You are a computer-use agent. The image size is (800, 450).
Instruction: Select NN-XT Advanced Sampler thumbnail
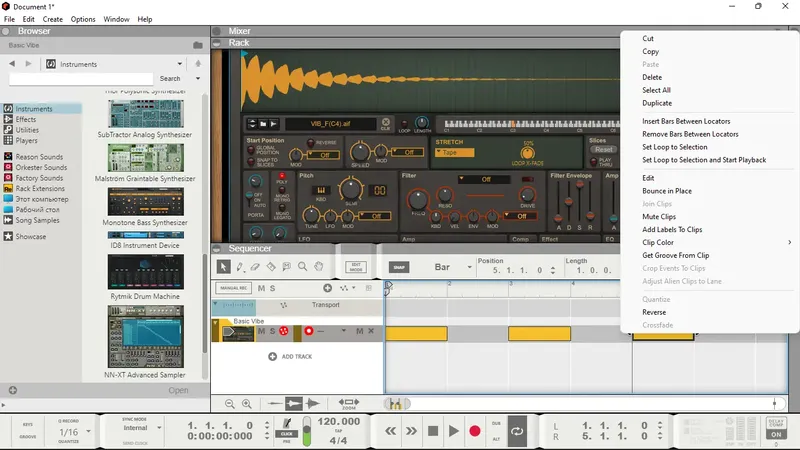[146, 337]
